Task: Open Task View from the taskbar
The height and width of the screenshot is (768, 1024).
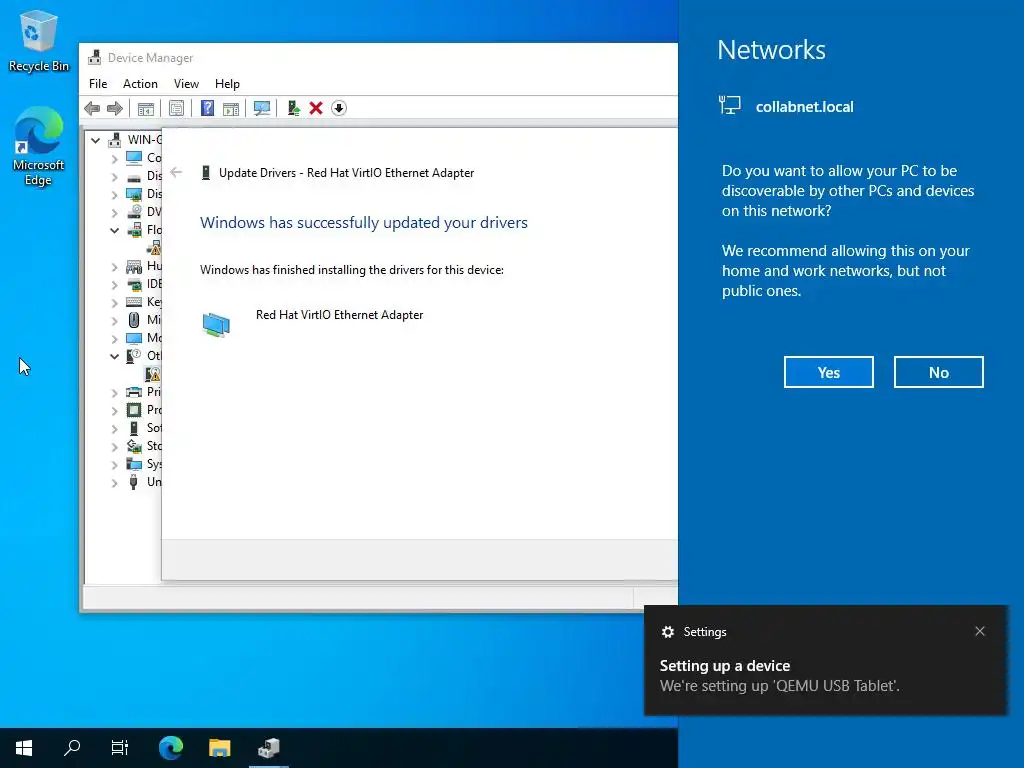Action: (x=120, y=747)
